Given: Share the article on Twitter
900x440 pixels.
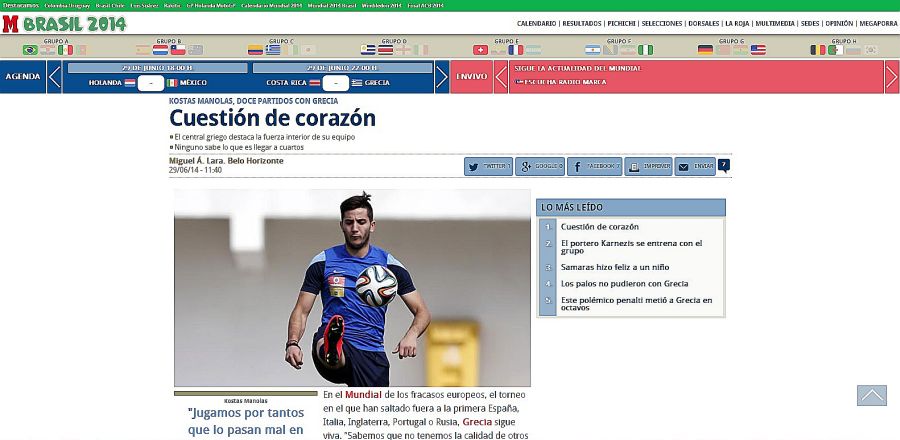Looking at the screenshot, I should [x=488, y=167].
